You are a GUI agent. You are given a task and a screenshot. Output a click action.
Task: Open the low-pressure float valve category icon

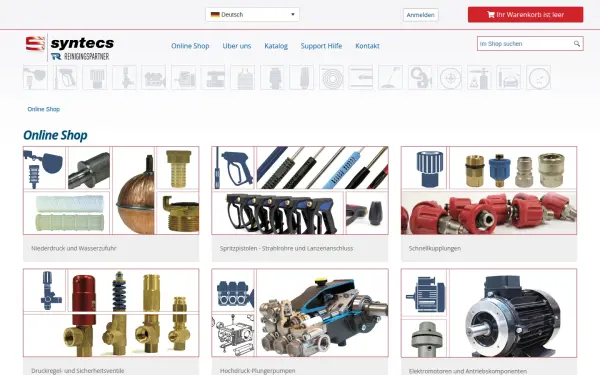(x=35, y=77)
